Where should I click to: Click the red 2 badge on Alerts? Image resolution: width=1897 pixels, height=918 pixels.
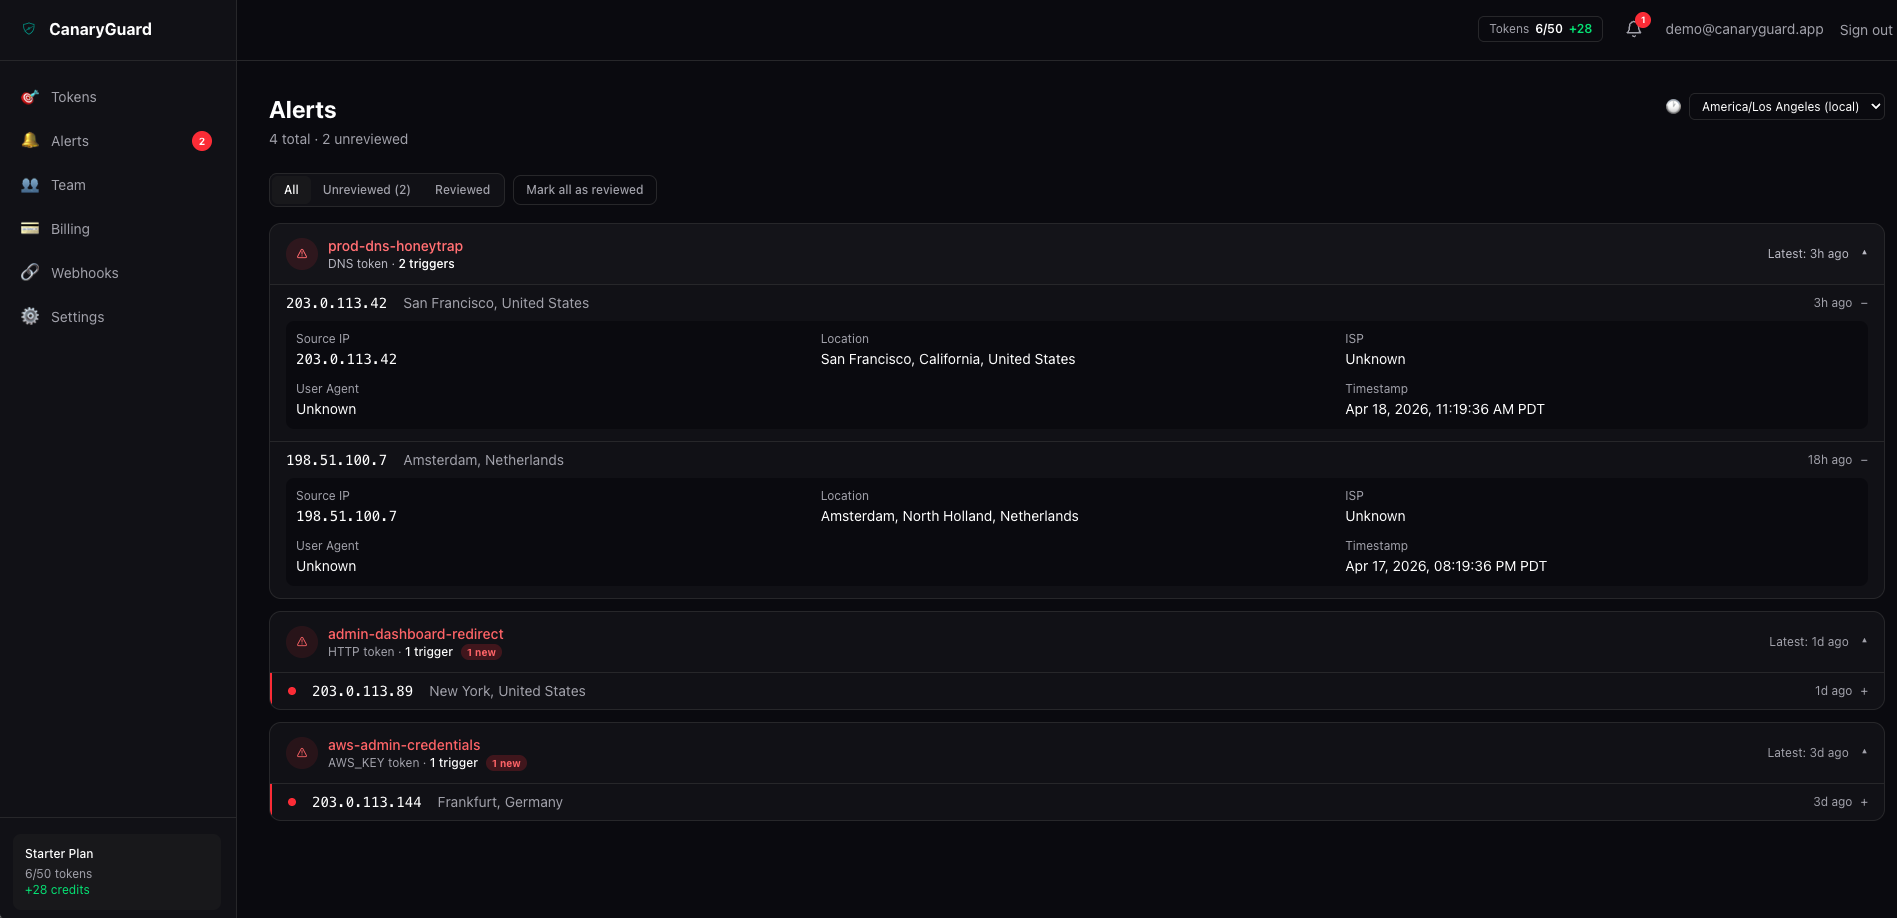coord(202,141)
